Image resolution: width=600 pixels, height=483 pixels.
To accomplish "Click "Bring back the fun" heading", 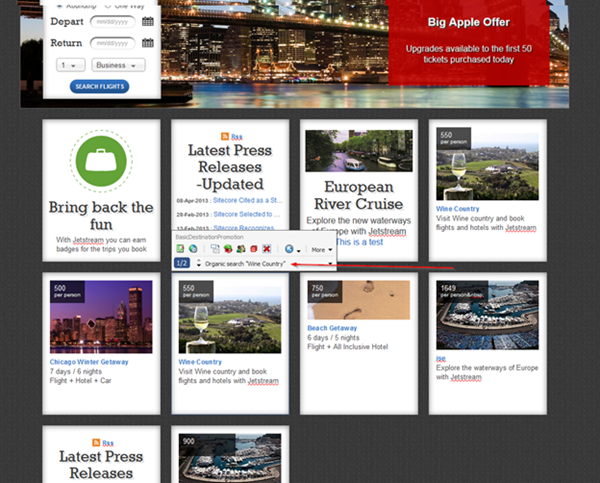I will tap(101, 216).
